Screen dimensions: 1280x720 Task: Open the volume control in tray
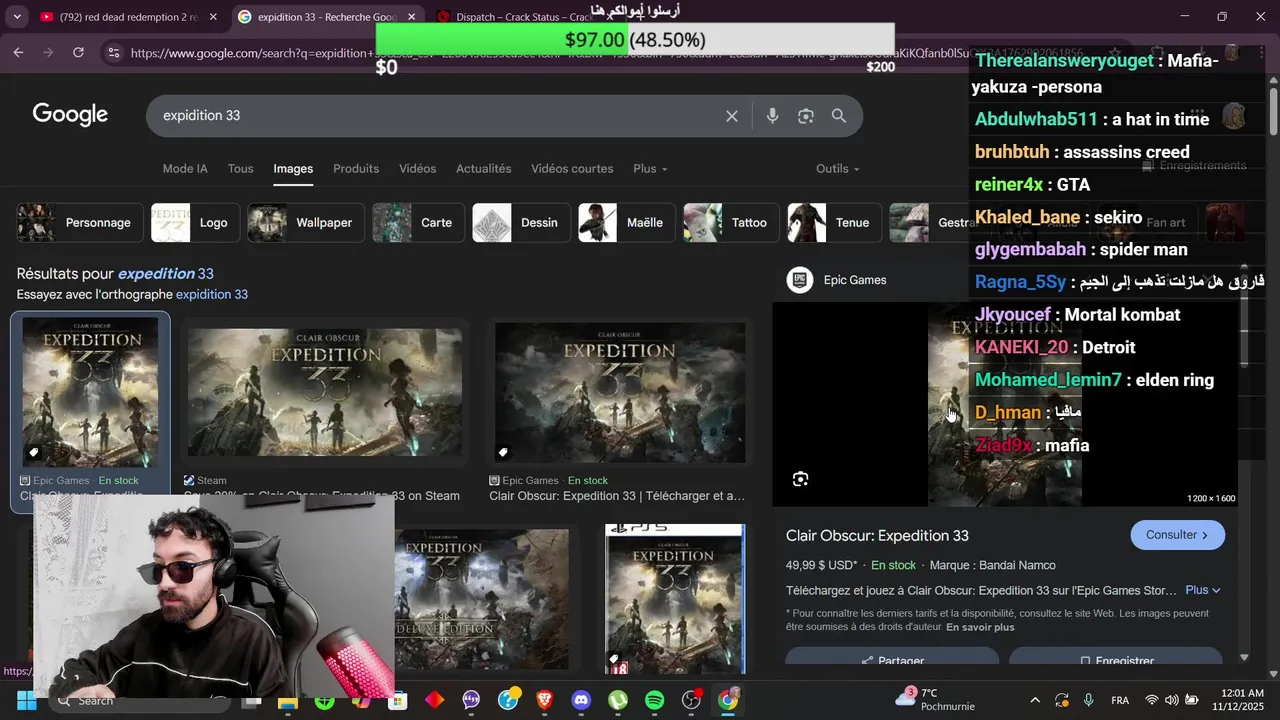point(1172,700)
